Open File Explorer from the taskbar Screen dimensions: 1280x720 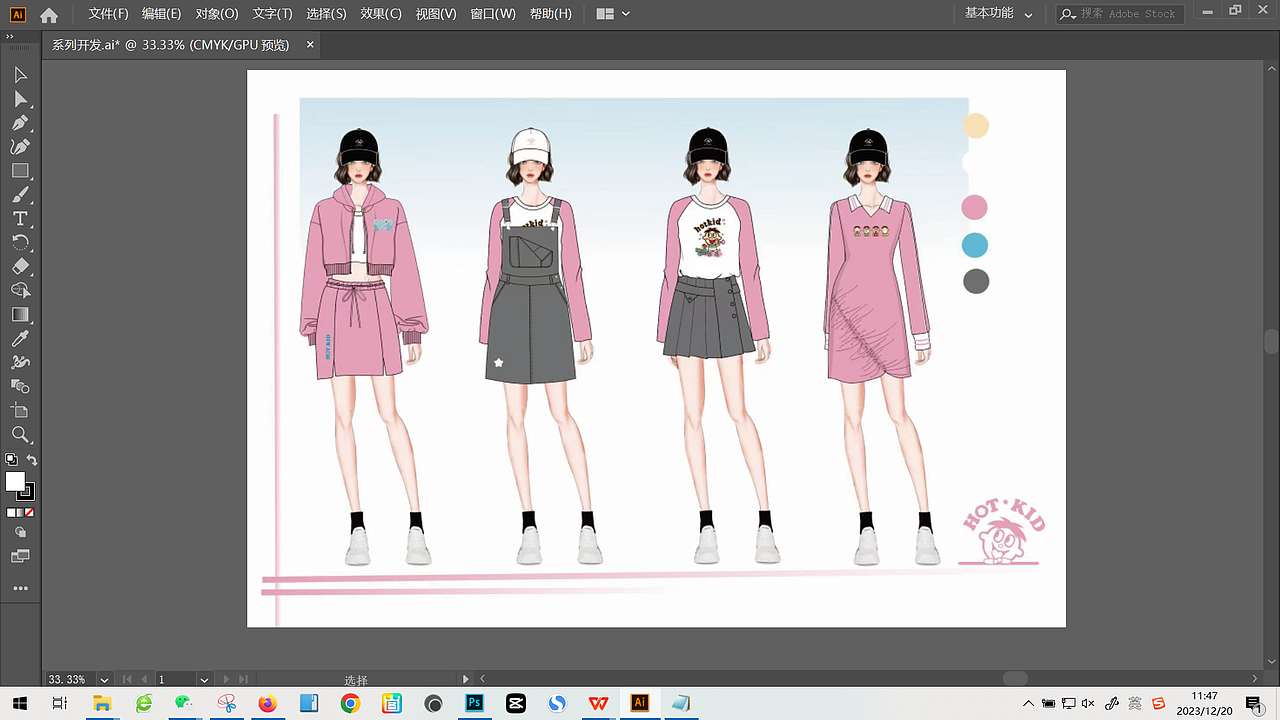[102, 703]
